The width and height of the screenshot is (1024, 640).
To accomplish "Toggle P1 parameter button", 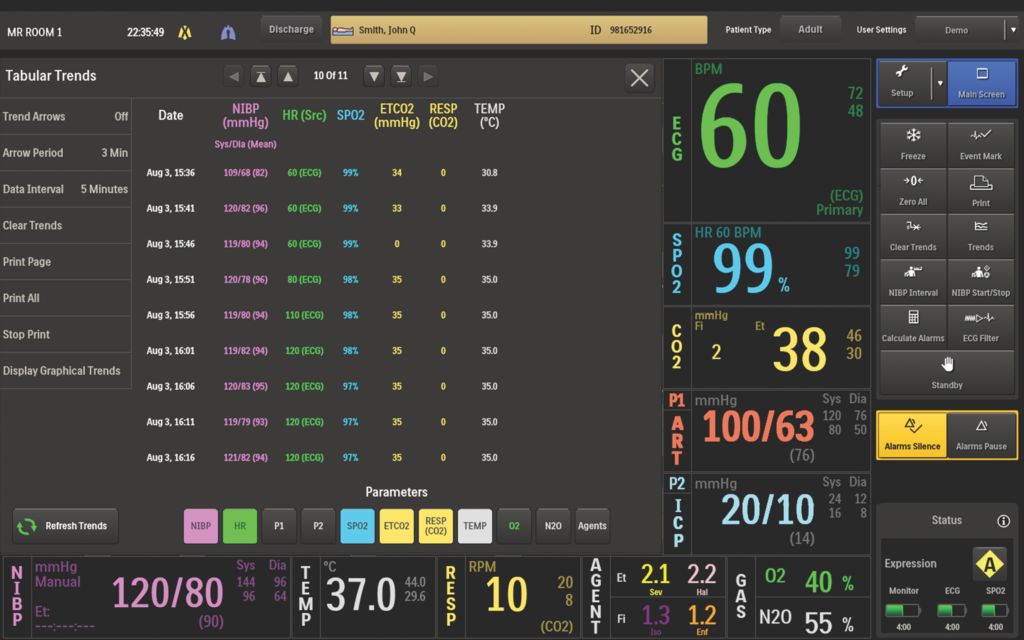I will point(279,526).
